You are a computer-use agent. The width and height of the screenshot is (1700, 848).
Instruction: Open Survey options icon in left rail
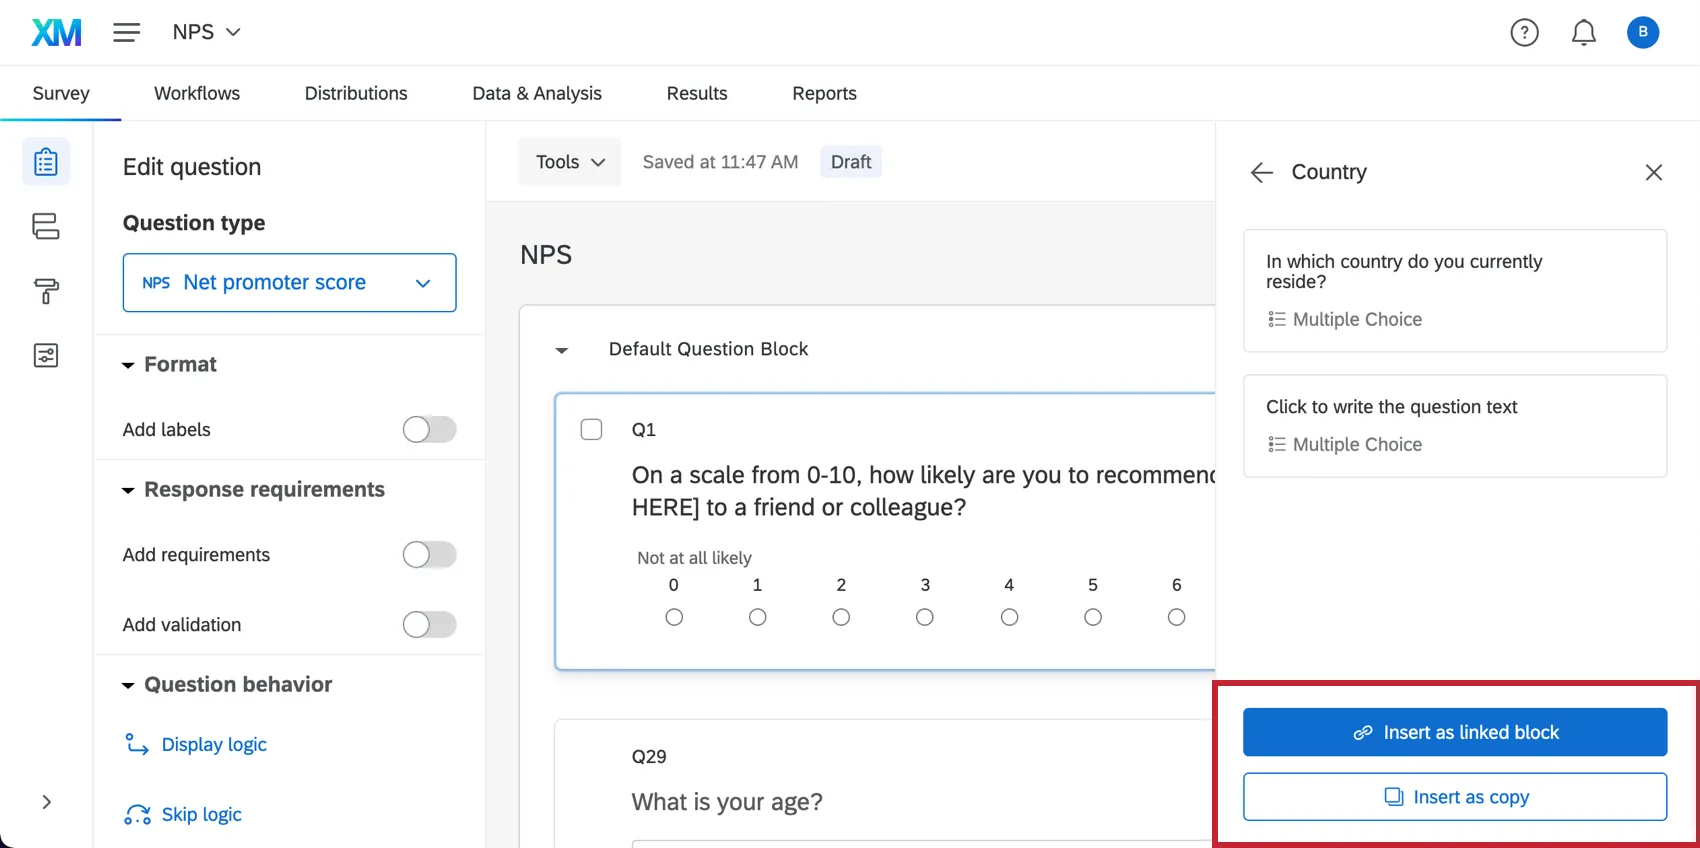(46, 356)
